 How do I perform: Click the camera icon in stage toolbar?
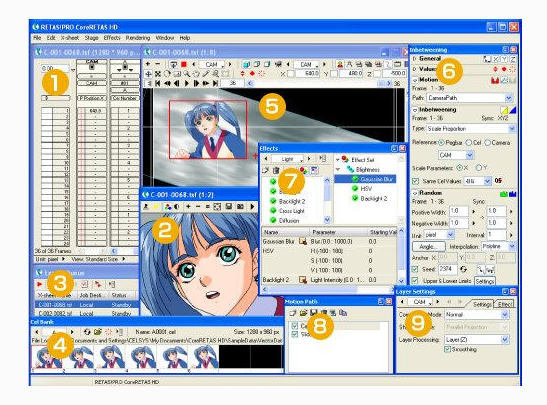pos(278,64)
